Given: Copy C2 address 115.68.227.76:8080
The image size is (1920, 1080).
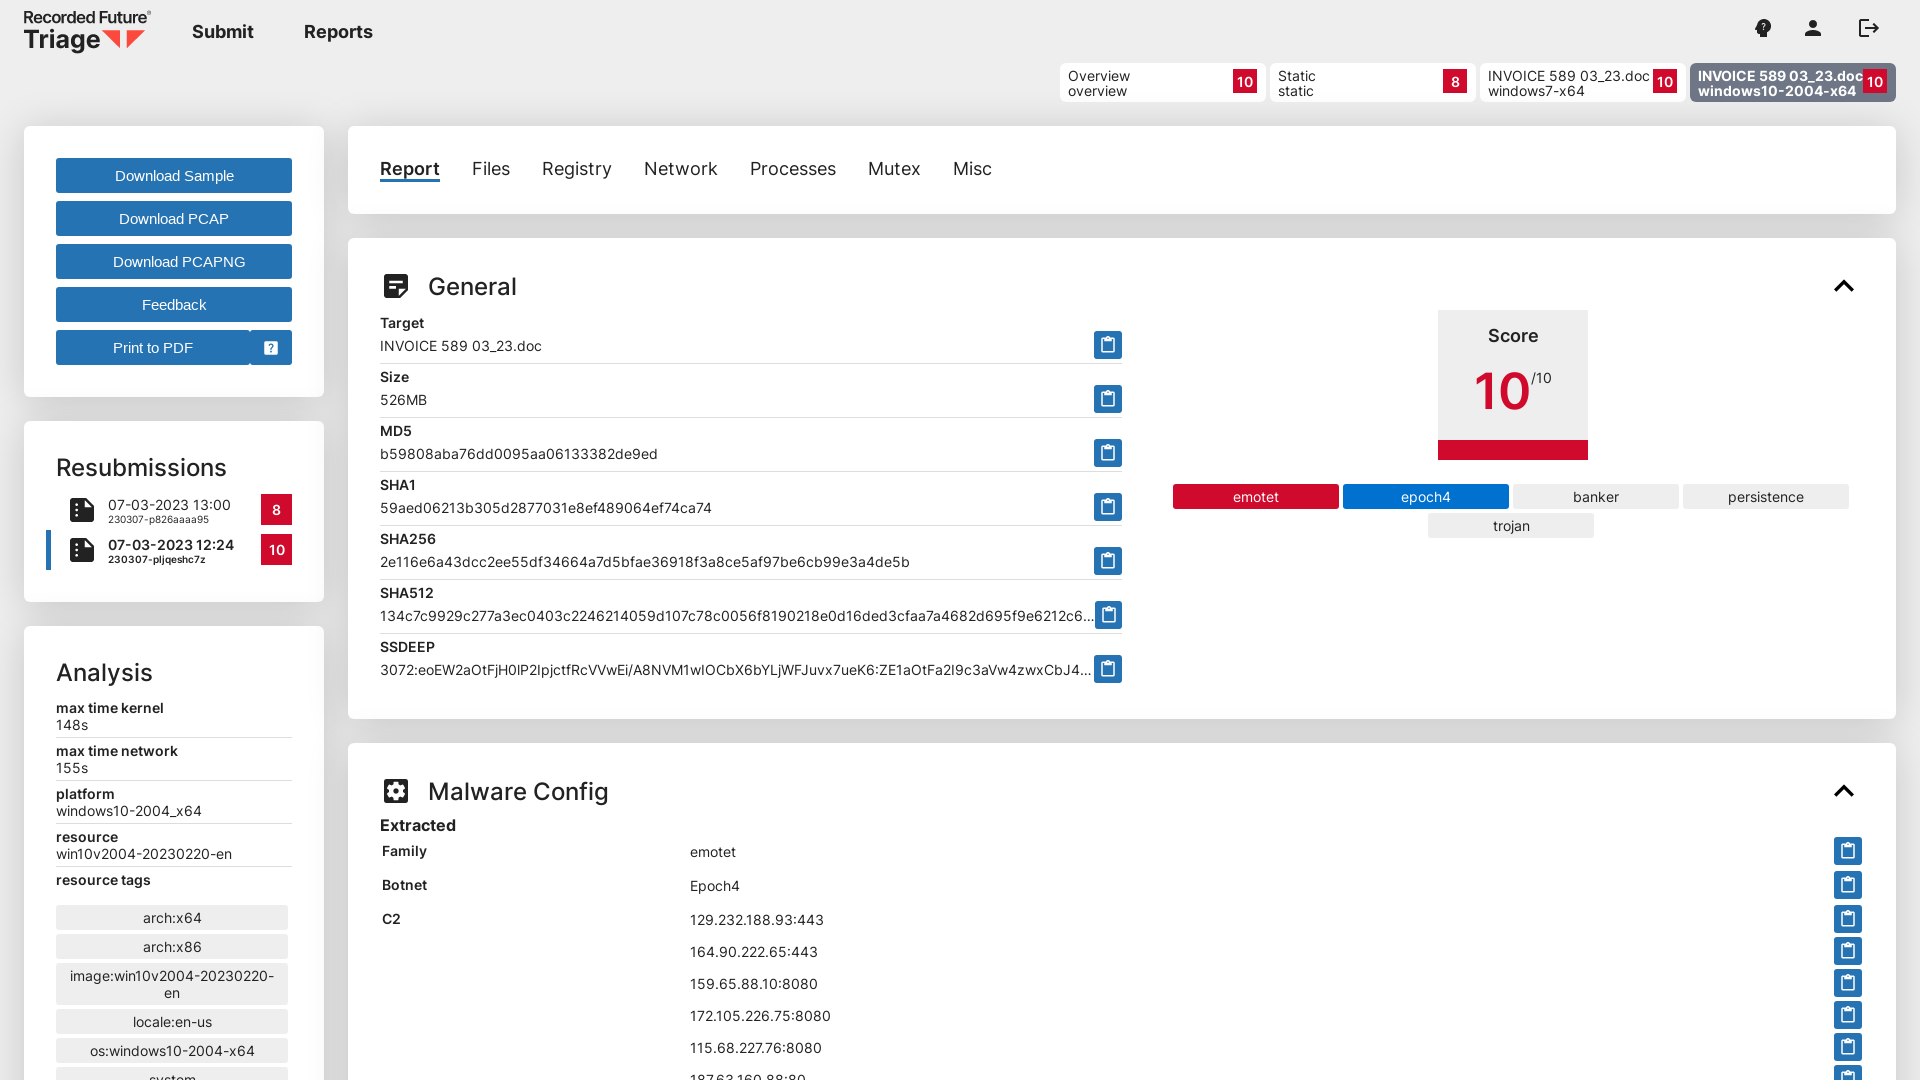Looking at the screenshot, I should click(x=1847, y=1047).
